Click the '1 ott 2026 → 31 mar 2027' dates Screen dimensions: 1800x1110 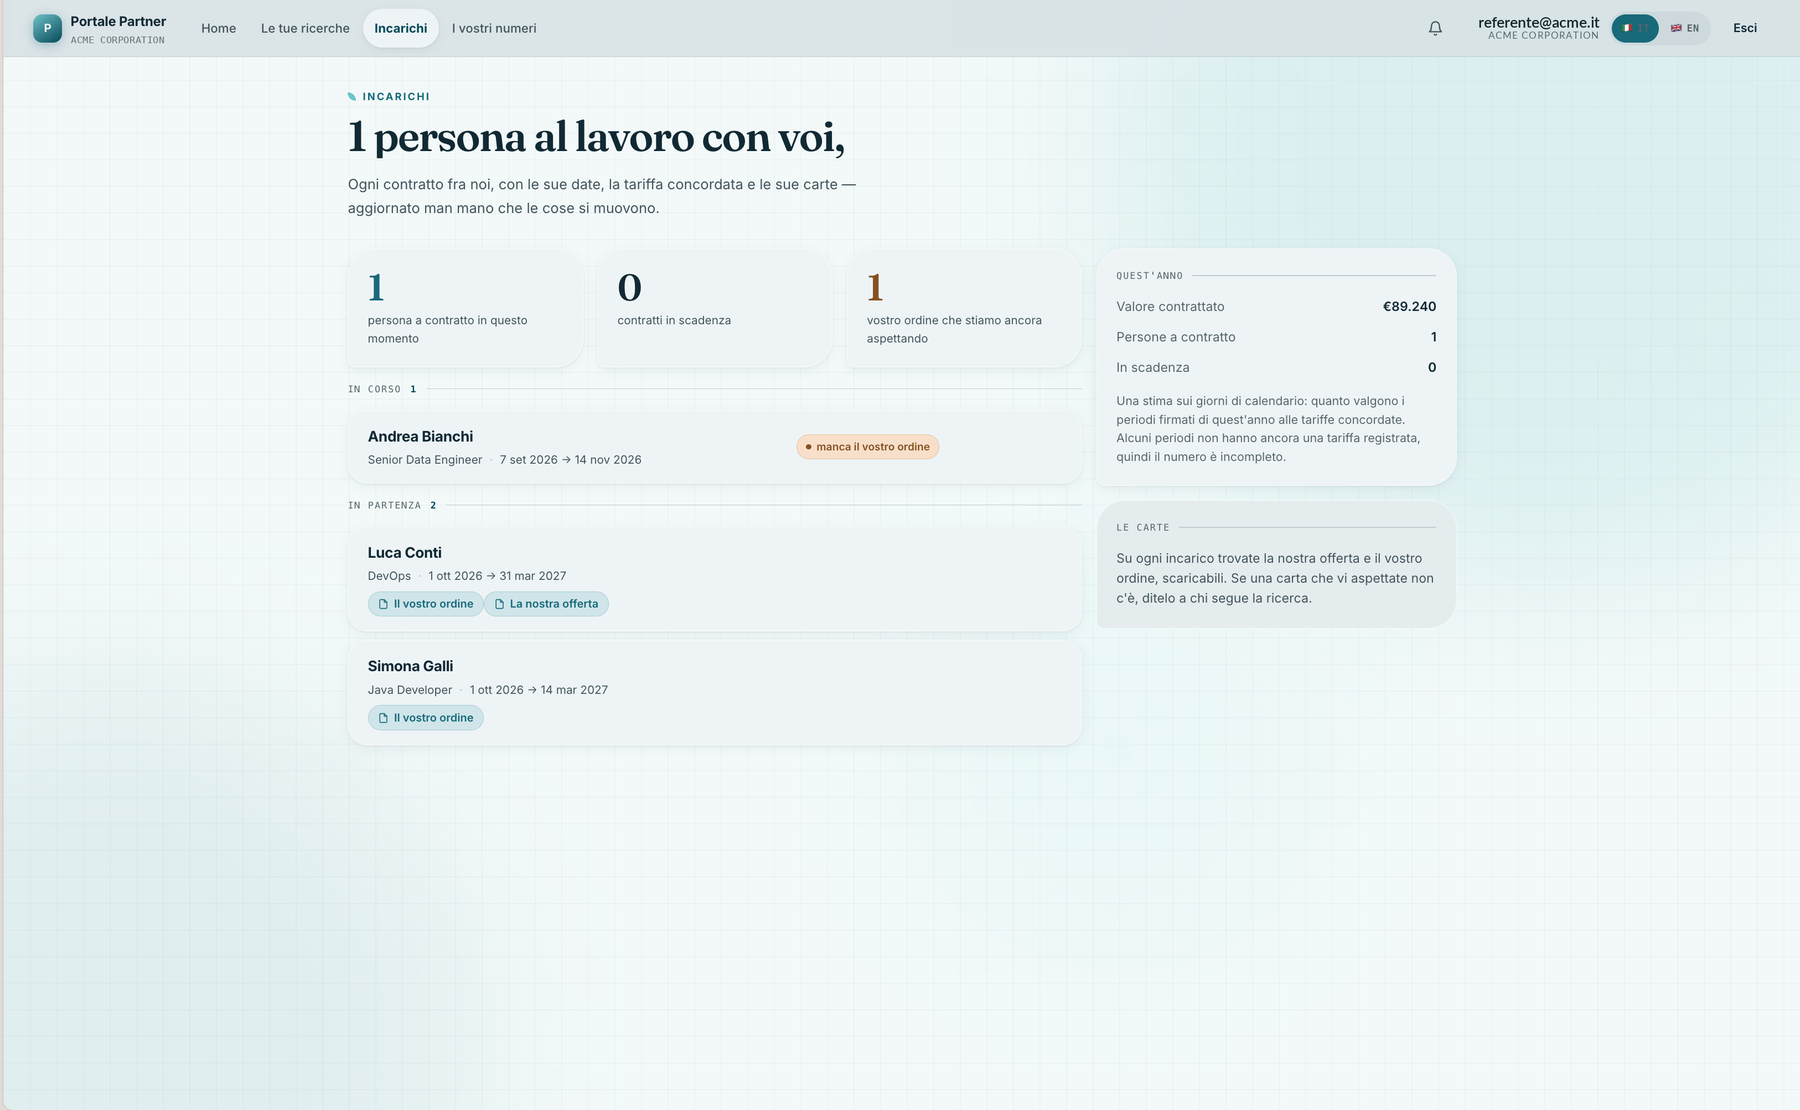click(497, 576)
